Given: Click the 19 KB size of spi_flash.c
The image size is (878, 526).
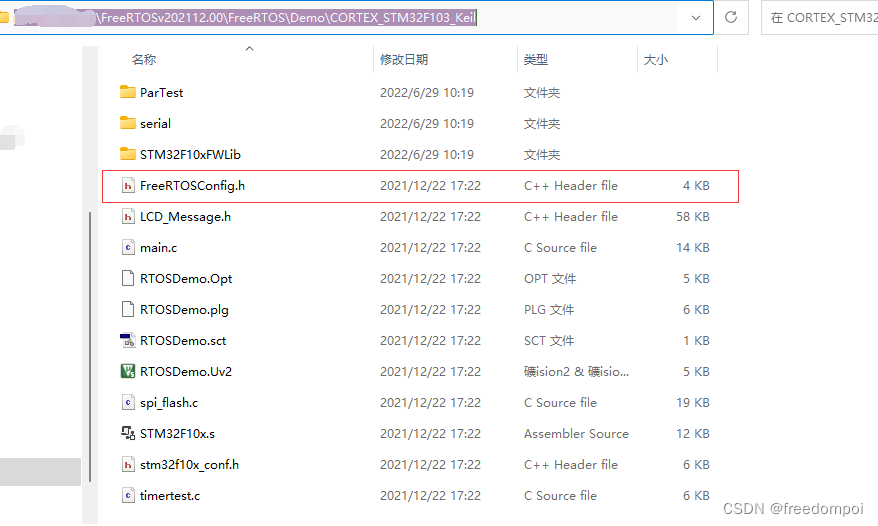Looking at the screenshot, I should [693, 402].
